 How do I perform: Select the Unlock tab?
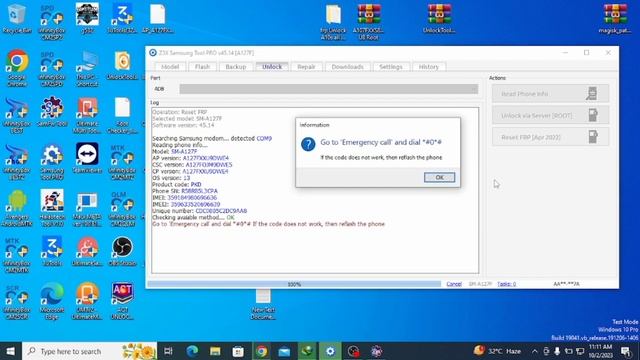(272, 67)
